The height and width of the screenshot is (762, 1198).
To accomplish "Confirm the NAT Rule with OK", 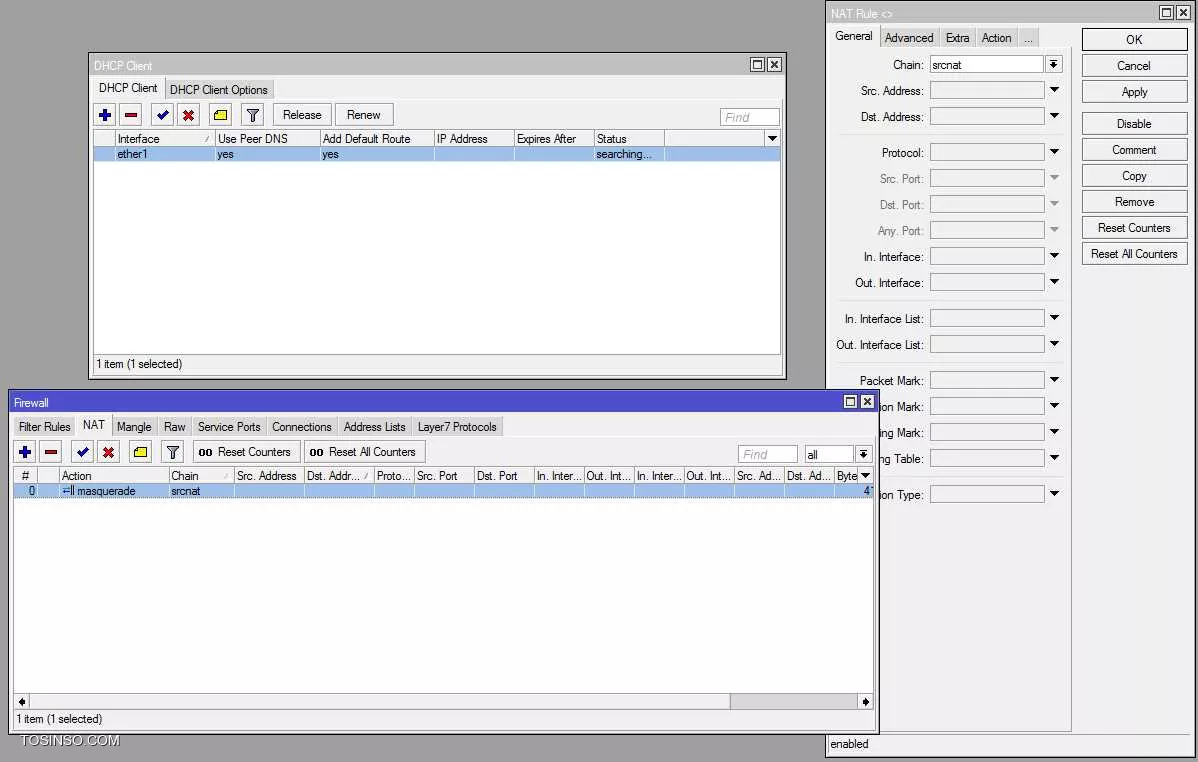I will coord(1134,40).
